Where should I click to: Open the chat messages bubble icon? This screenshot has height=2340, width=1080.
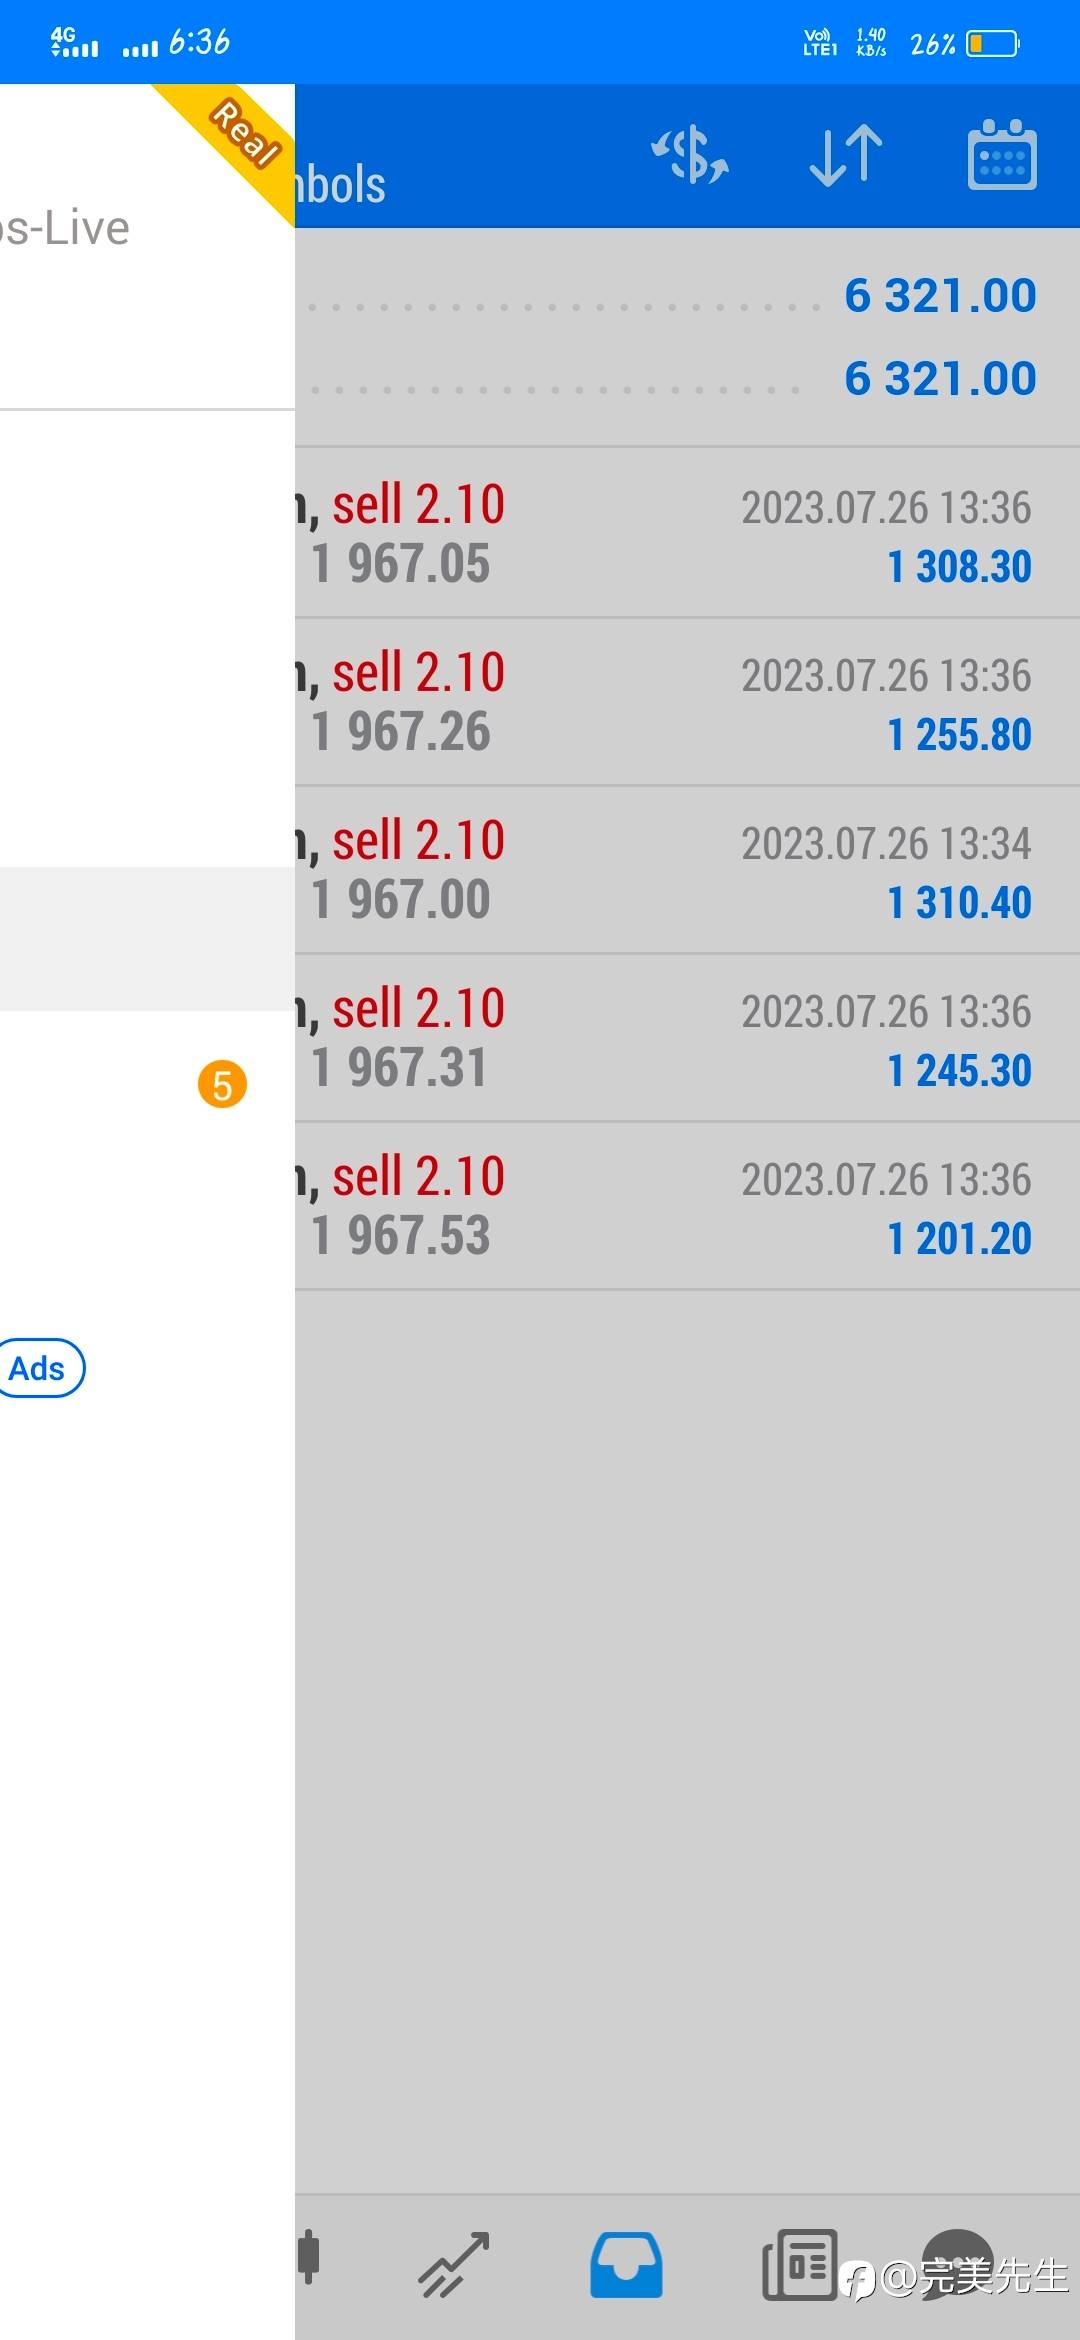(957, 2262)
